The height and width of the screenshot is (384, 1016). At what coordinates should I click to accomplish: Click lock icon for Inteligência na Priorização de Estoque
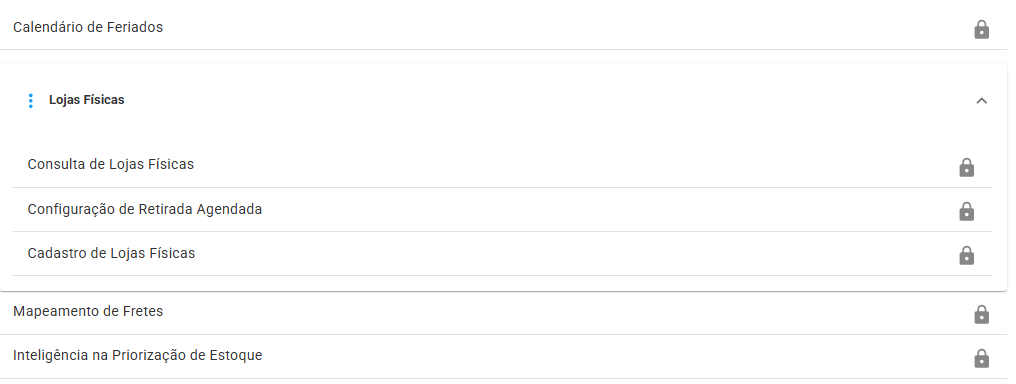pyautogui.click(x=982, y=358)
